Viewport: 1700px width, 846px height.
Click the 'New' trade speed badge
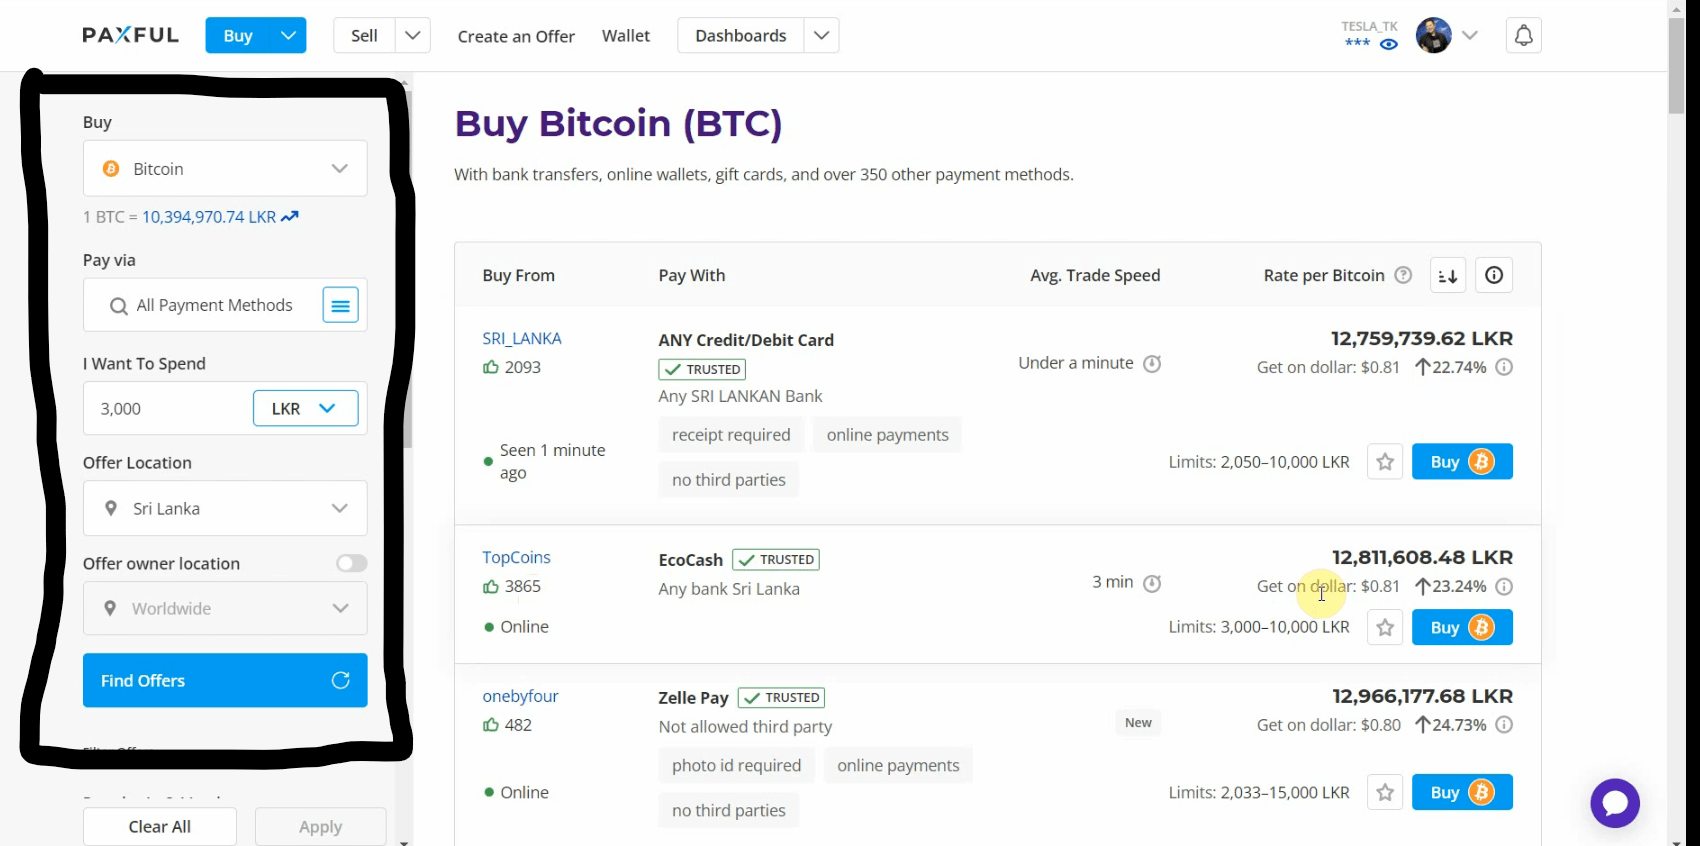(1138, 723)
